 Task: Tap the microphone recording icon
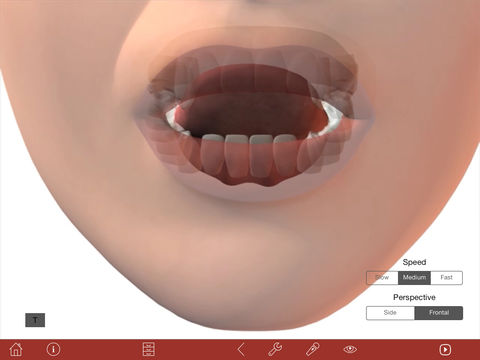pyautogui.click(x=313, y=349)
